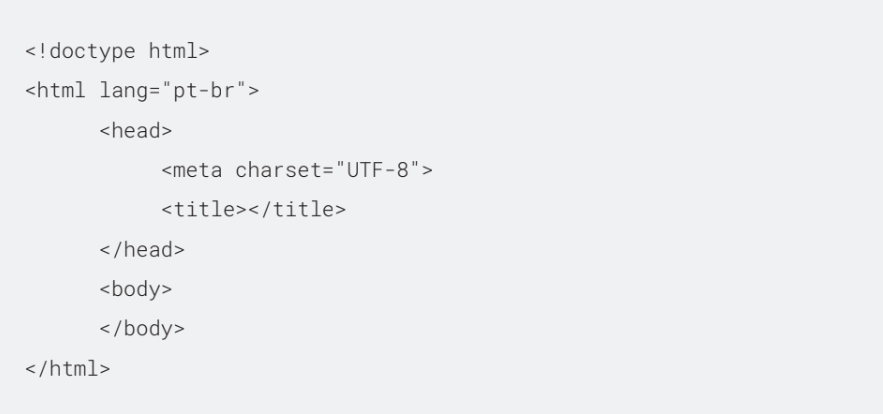The image size is (883, 414).
Task: Click the closing html tag
Action: (x=68, y=368)
